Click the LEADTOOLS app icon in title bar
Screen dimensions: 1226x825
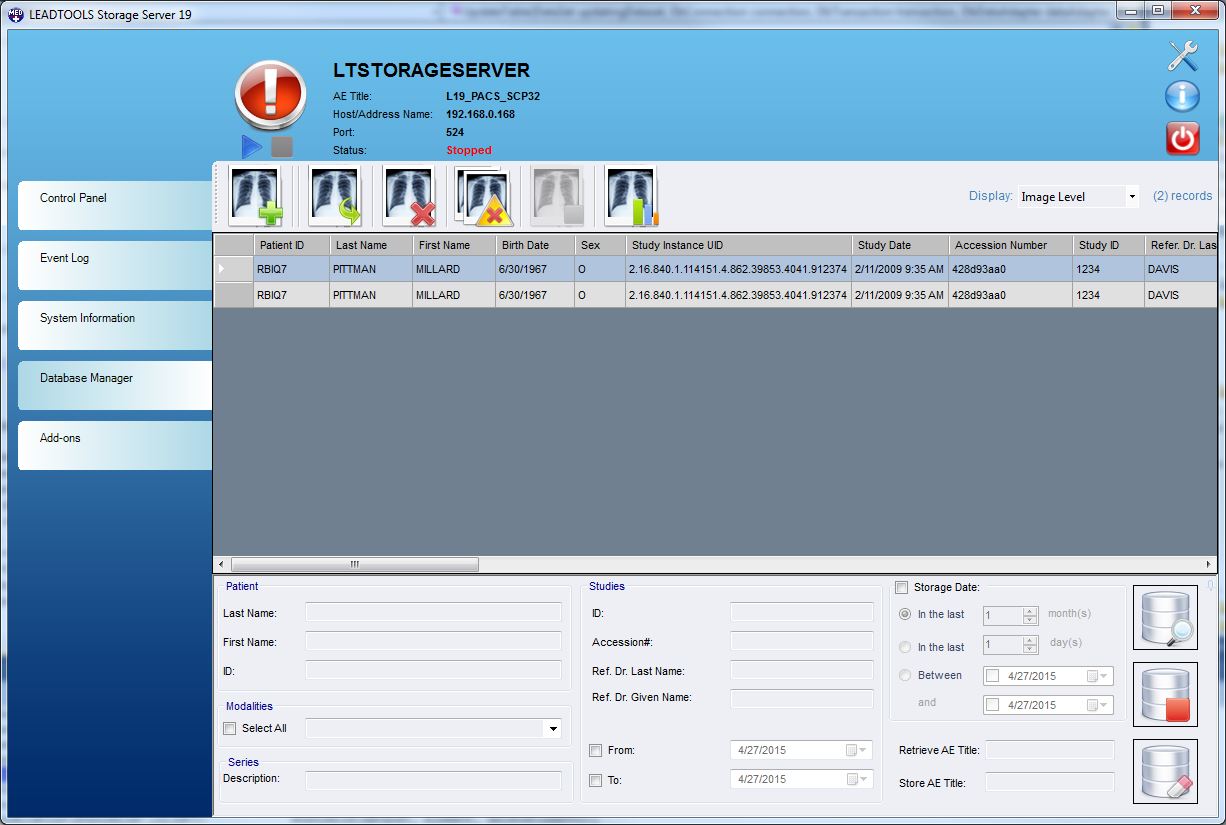tap(15, 14)
